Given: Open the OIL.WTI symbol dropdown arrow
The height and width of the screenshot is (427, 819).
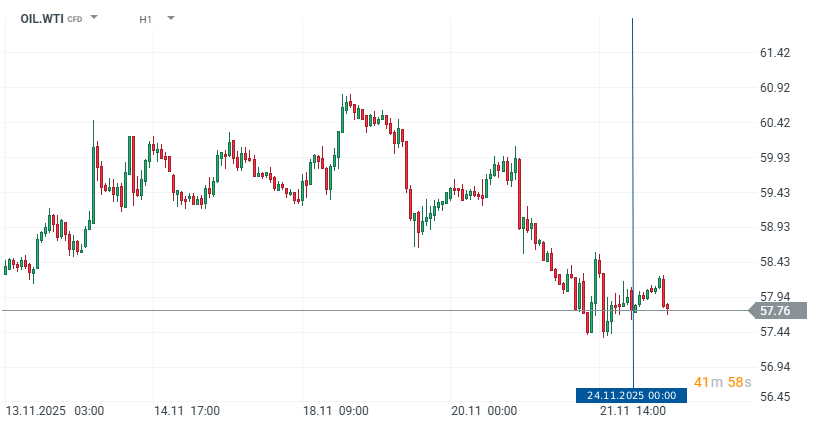Looking at the screenshot, I should pyautogui.click(x=94, y=18).
